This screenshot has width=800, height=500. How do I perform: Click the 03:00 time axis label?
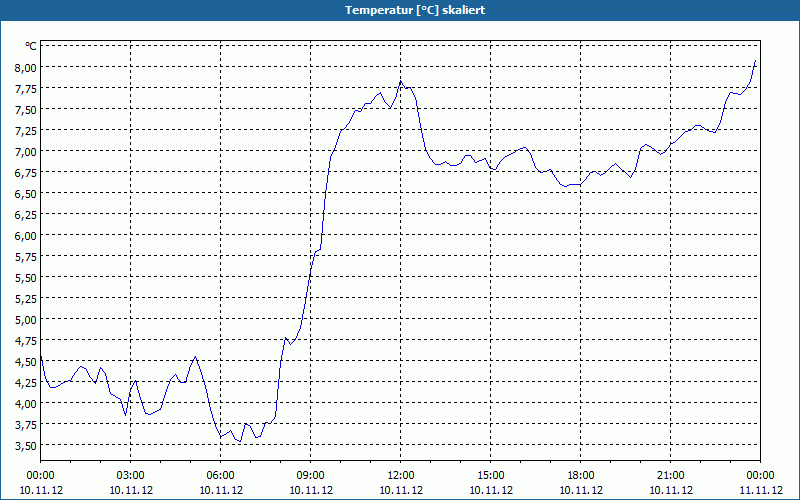point(131,476)
